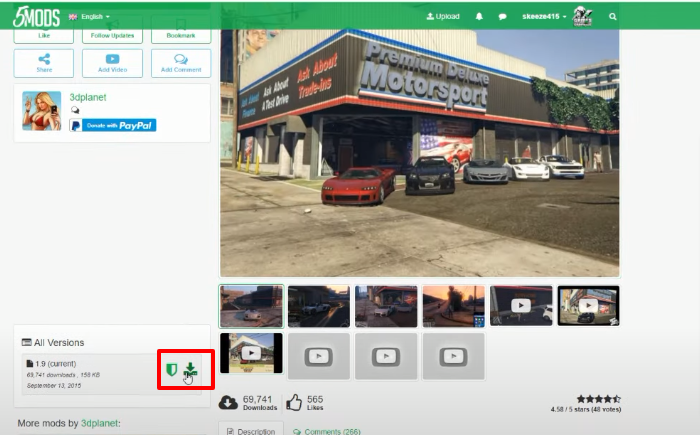Click the Upload link in header
This screenshot has height=435, width=700.
443,17
